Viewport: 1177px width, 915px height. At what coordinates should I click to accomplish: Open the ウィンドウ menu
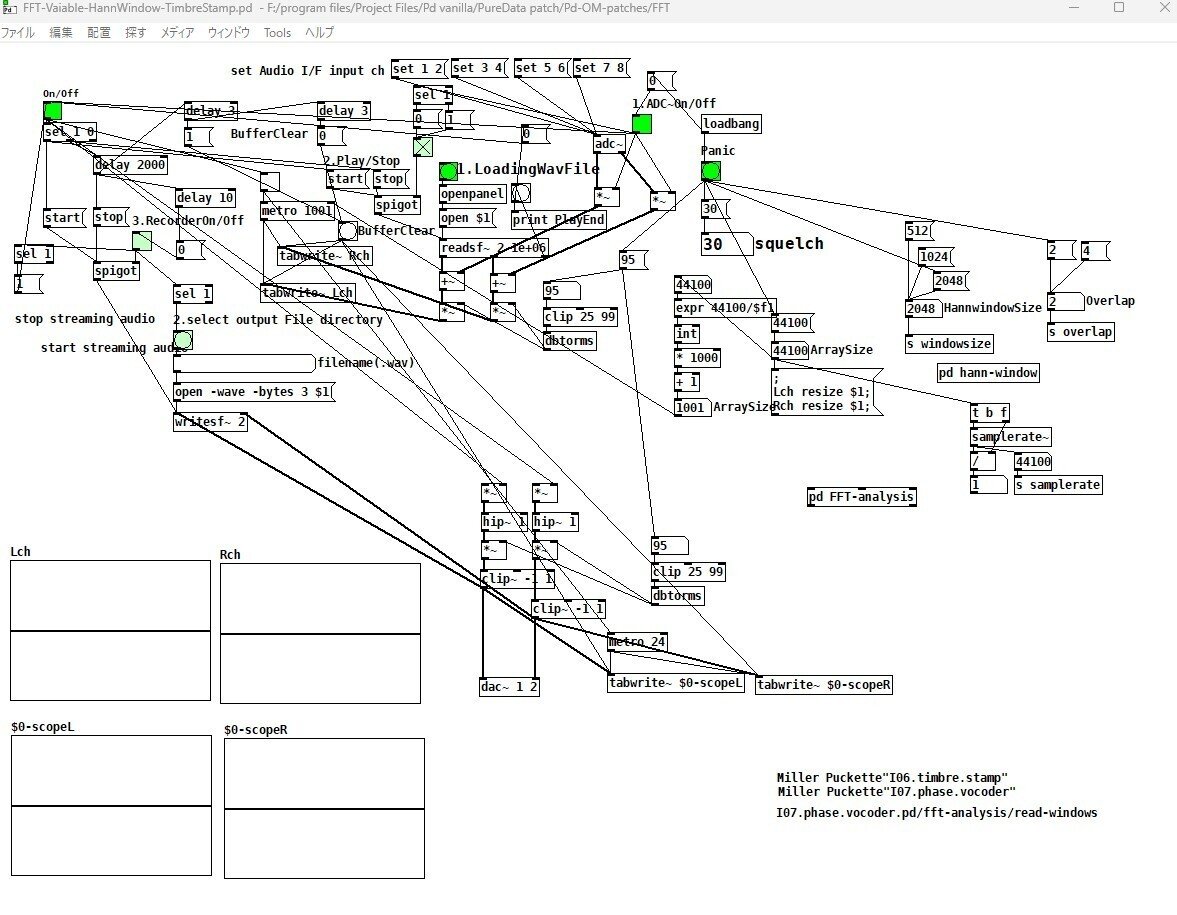[229, 32]
